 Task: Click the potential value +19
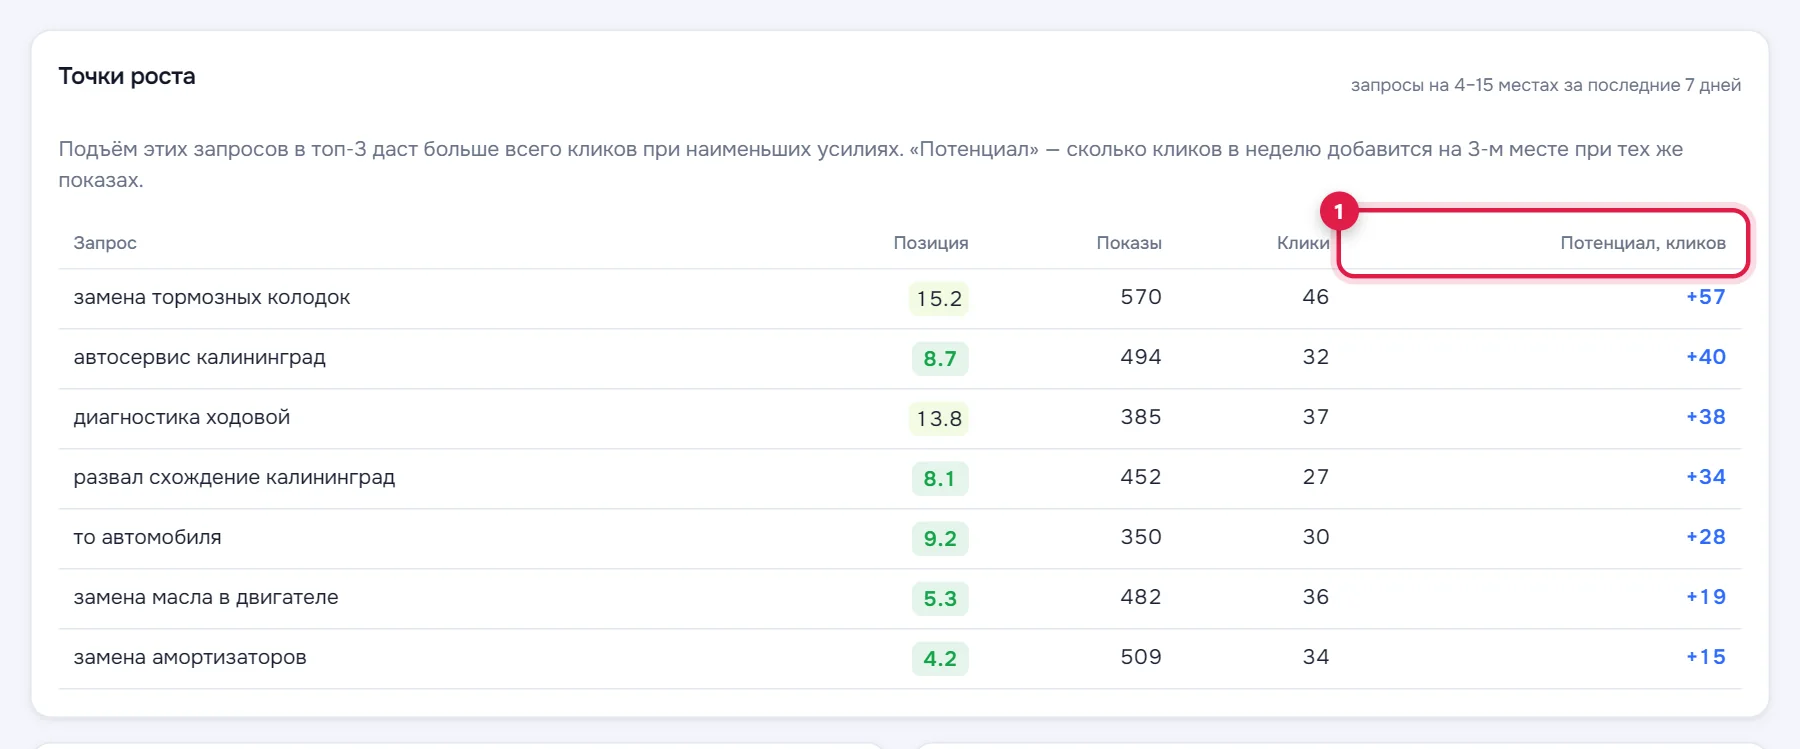[1706, 597]
